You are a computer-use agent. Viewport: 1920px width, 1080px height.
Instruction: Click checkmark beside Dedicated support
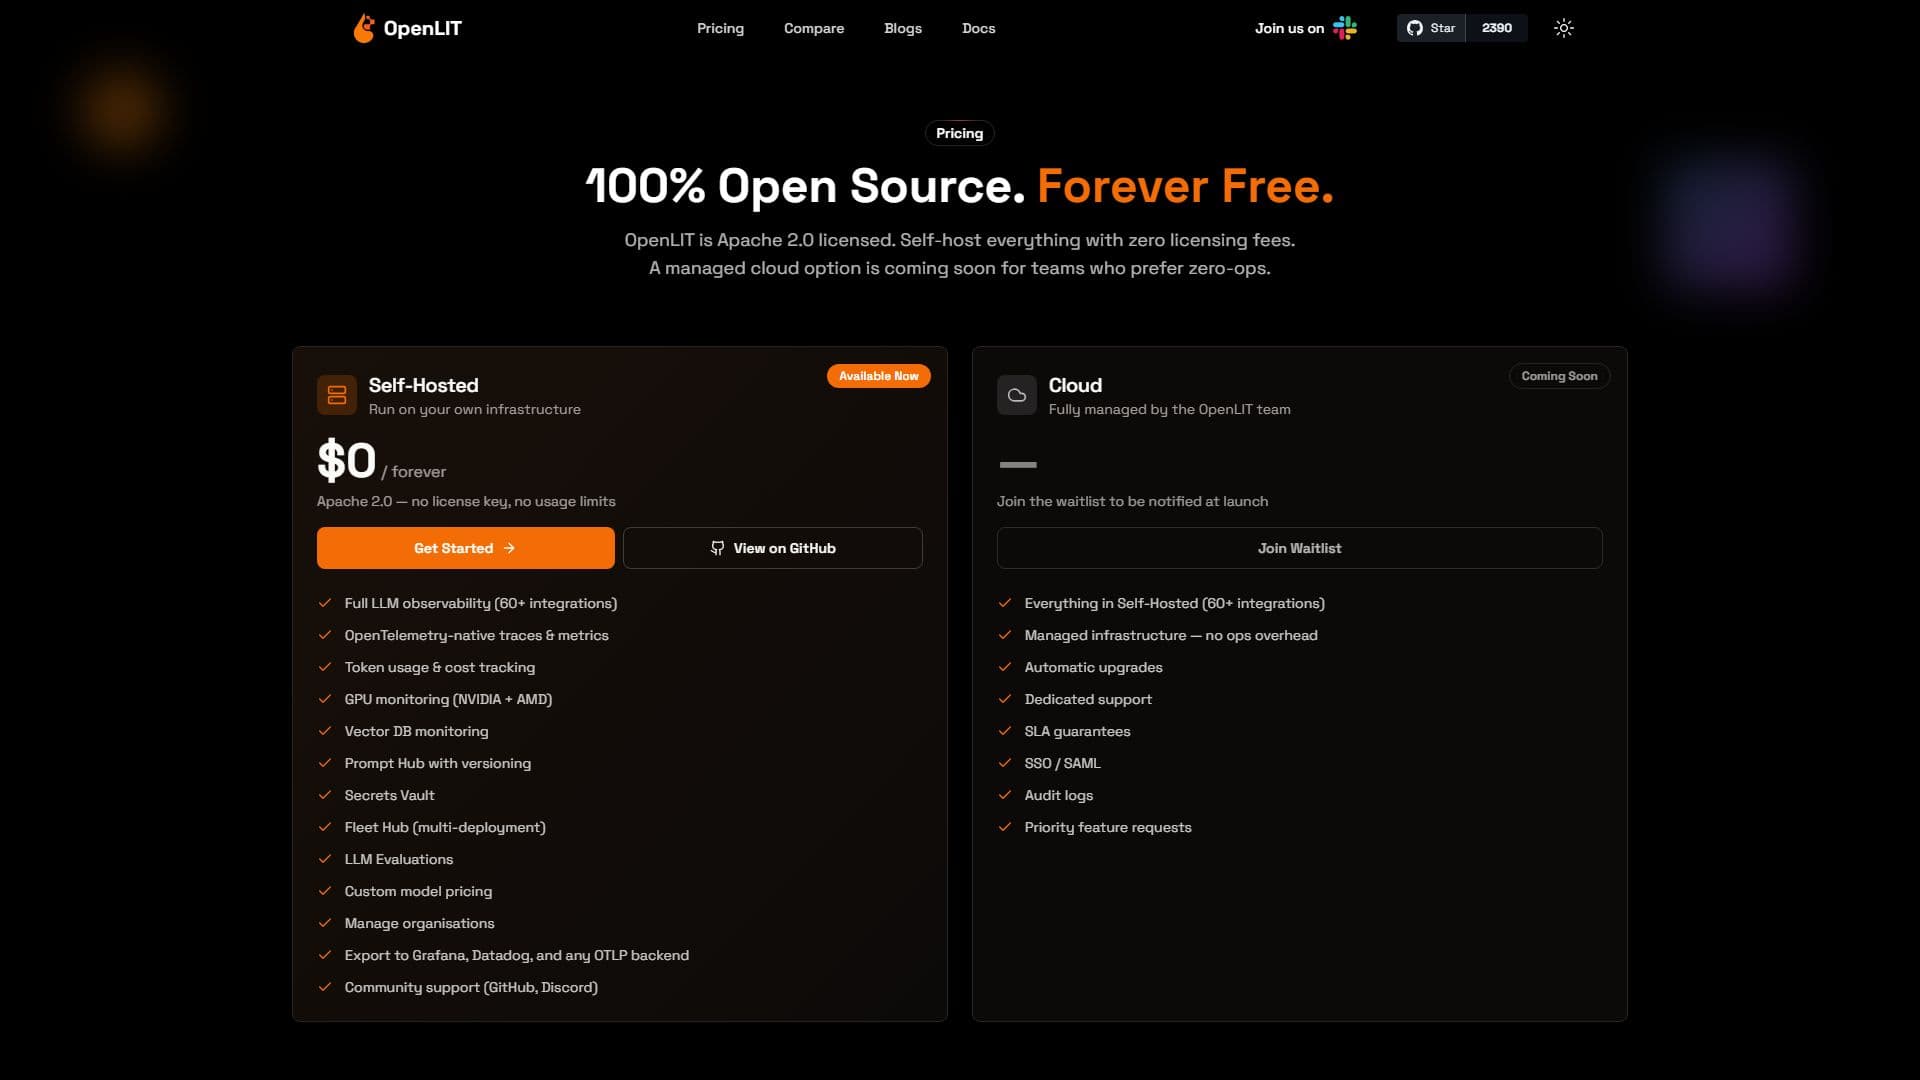coord(1005,699)
